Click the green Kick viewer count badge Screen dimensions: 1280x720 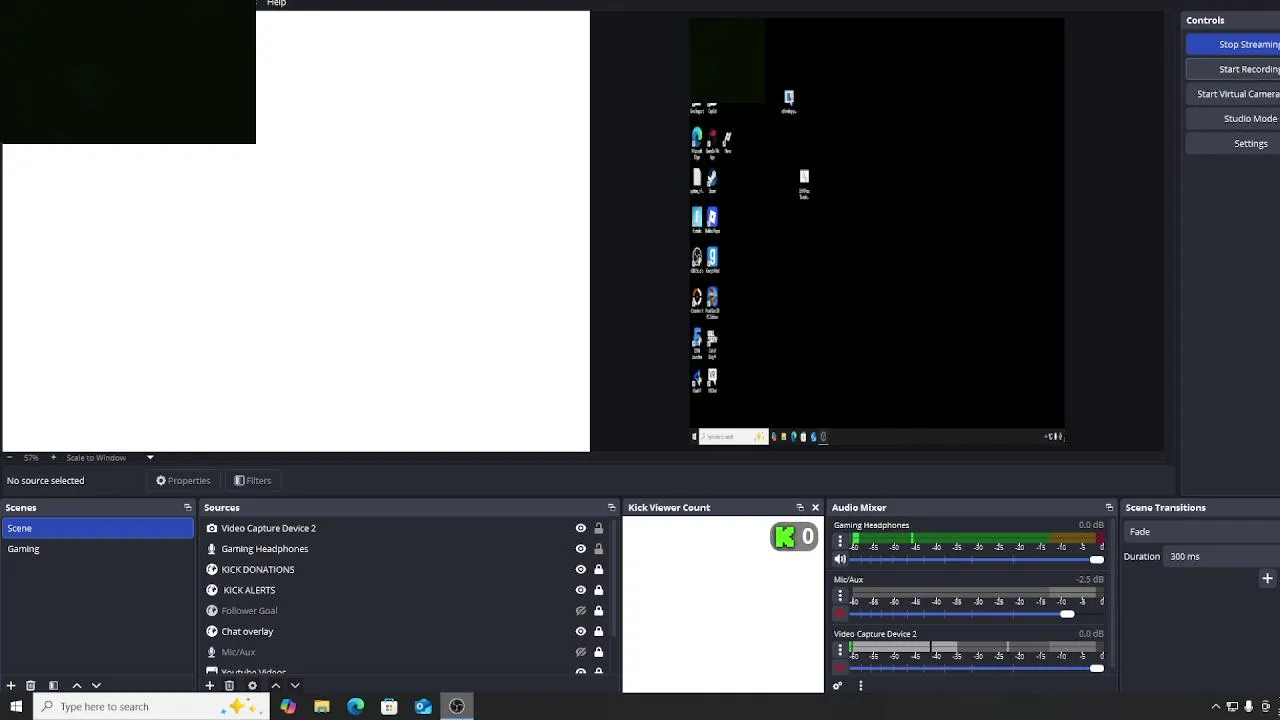[x=794, y=537]
